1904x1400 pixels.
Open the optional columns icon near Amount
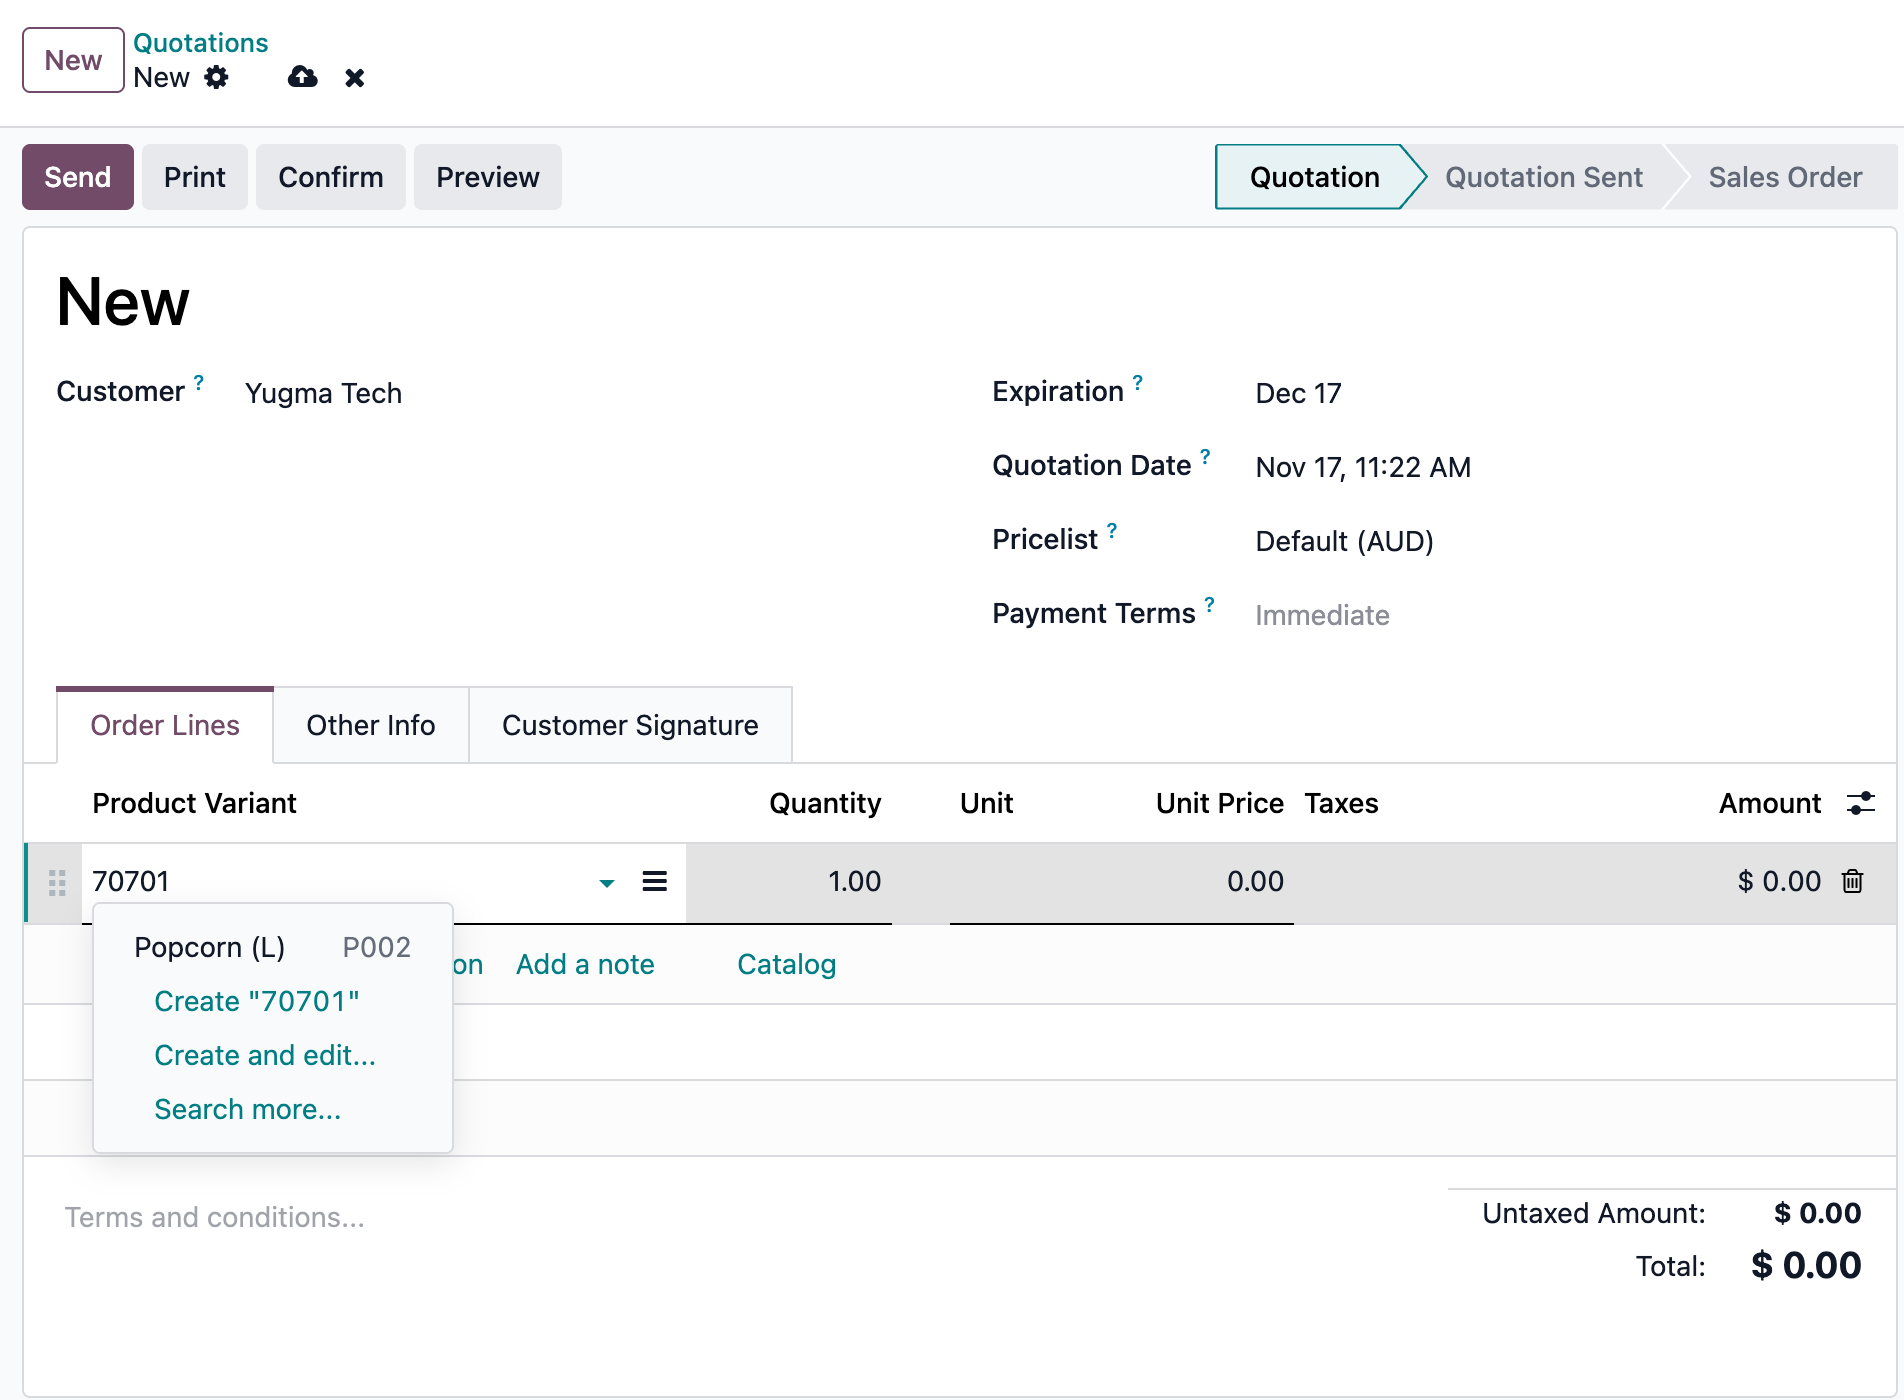[x=1861, y=803]
